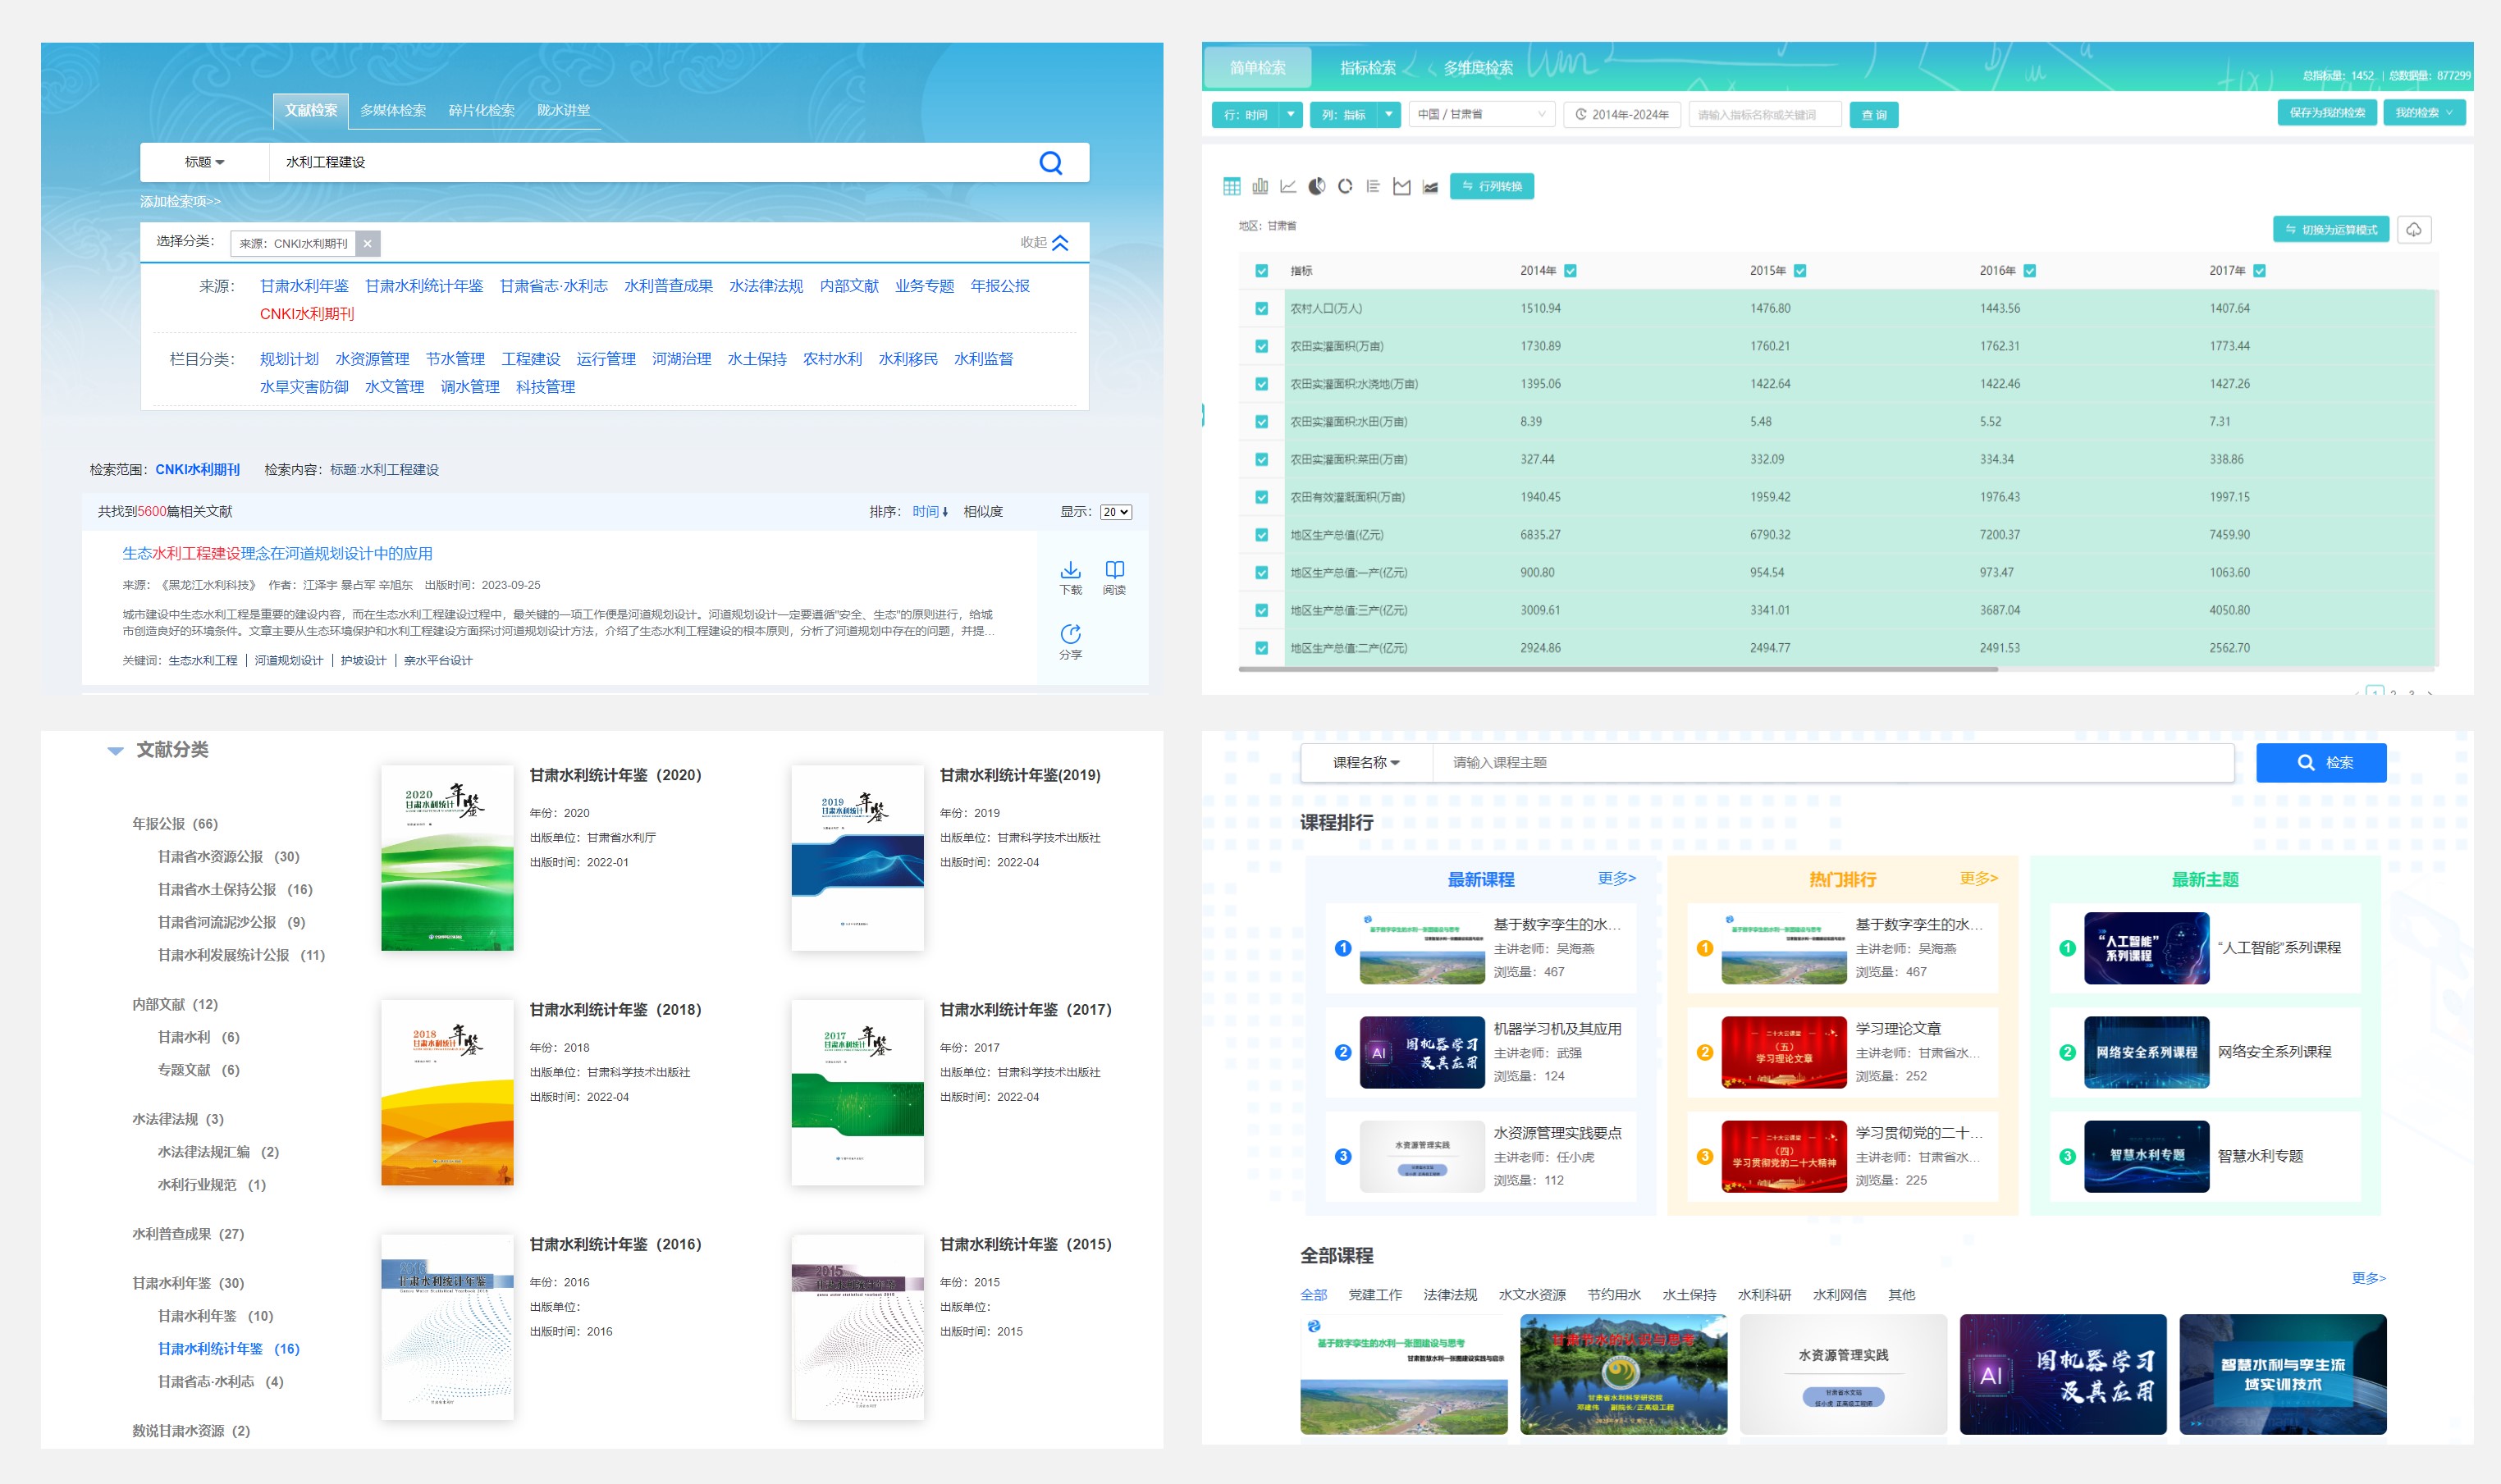The height and width of the screenshot is (1484, 2501).
Task: Collapse the 文献分类 tree header
Action: [116, 750]
